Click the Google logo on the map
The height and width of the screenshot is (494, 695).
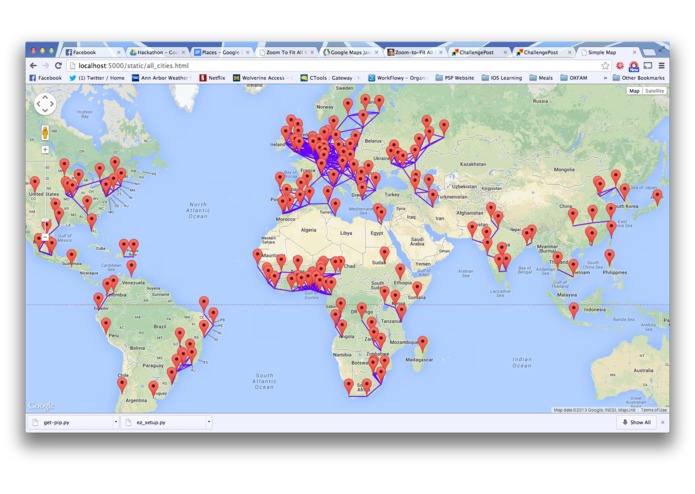(41, 406)
